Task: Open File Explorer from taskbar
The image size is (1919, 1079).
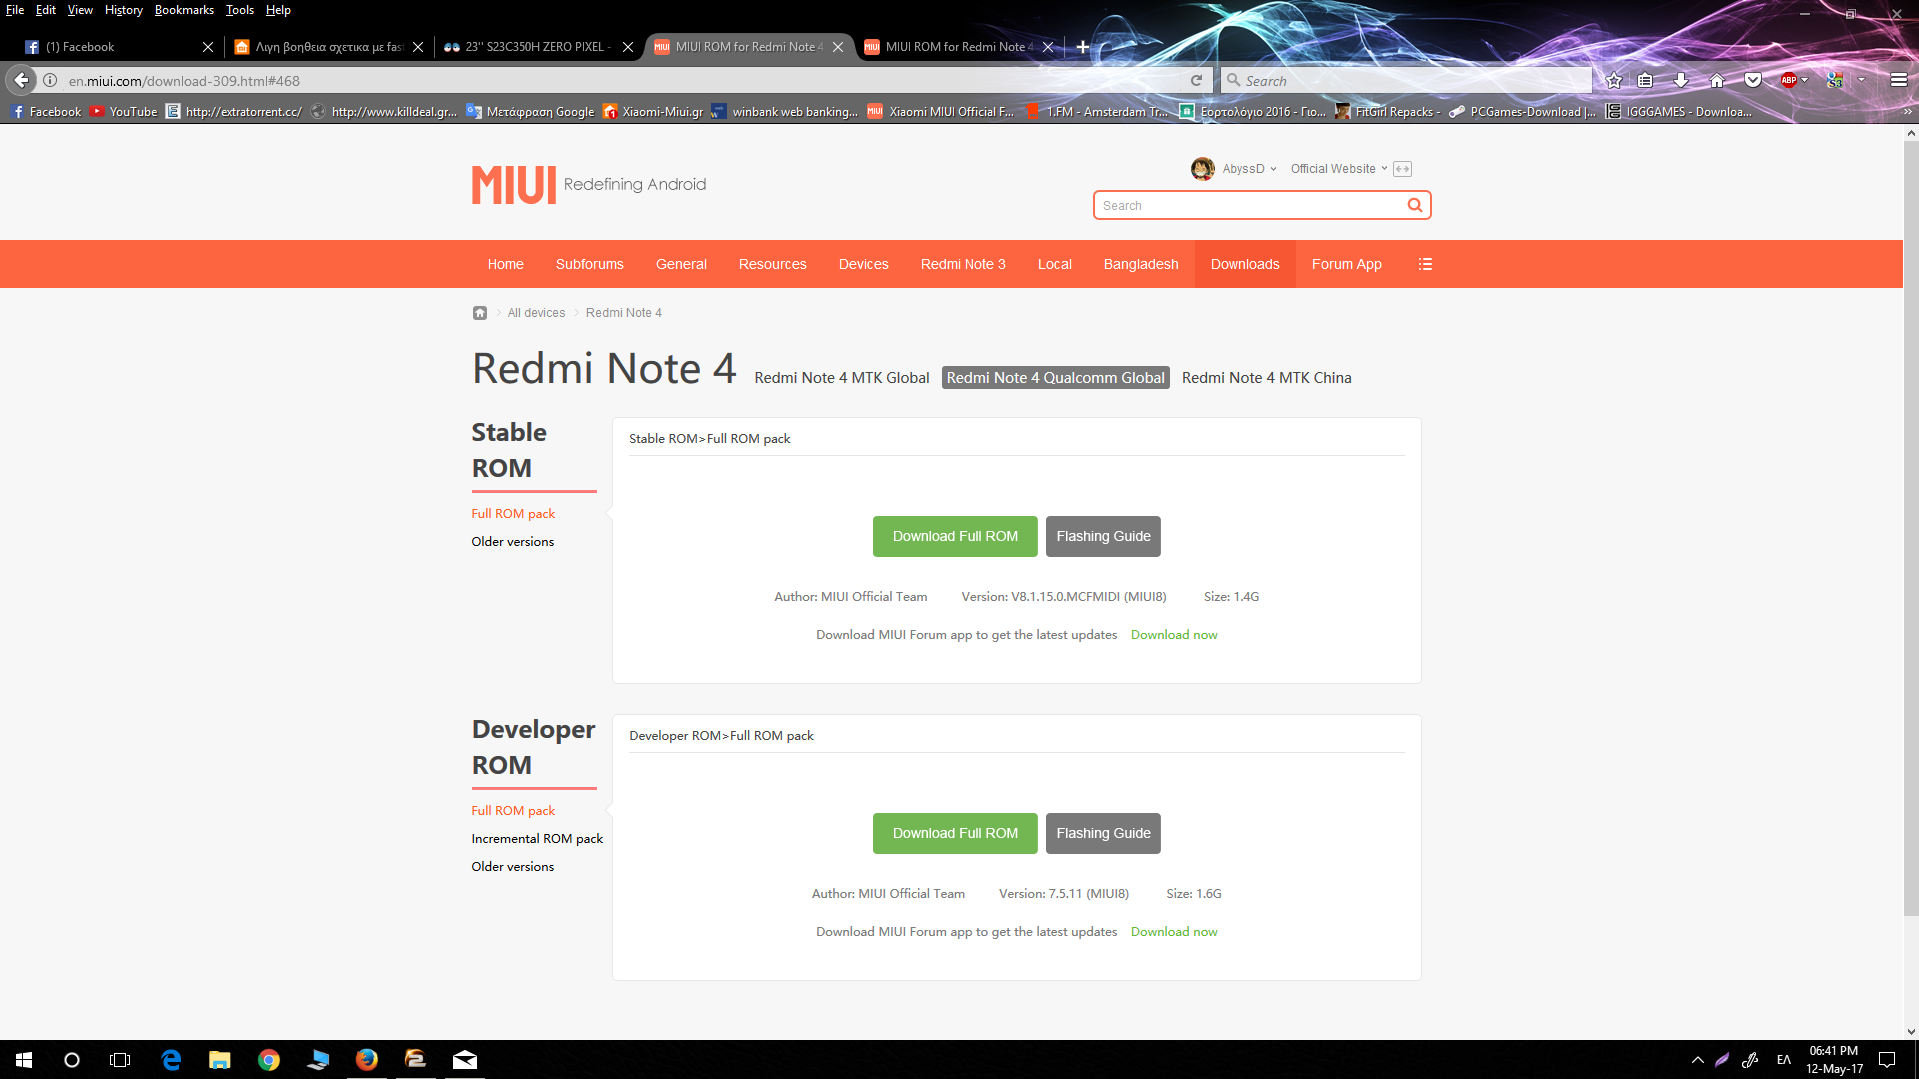Action: tap(220, 1060)
